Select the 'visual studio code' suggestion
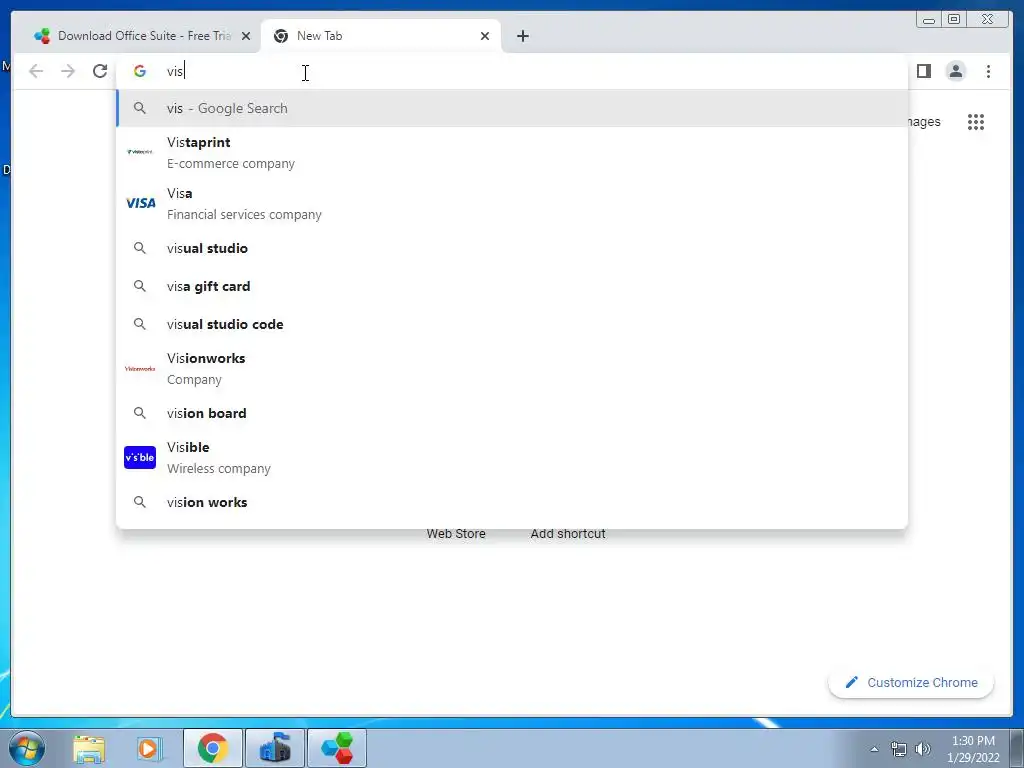 point(512,324)
